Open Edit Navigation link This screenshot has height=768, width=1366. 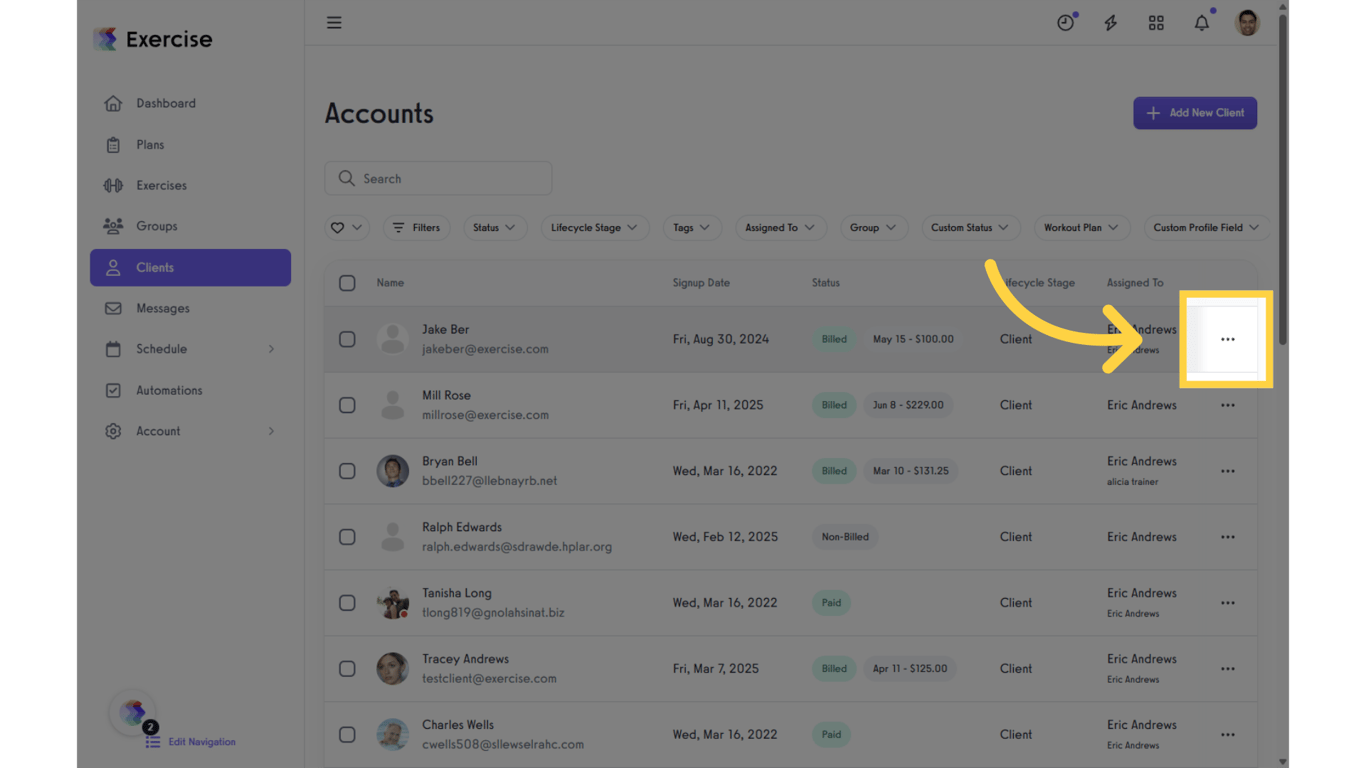200,742
